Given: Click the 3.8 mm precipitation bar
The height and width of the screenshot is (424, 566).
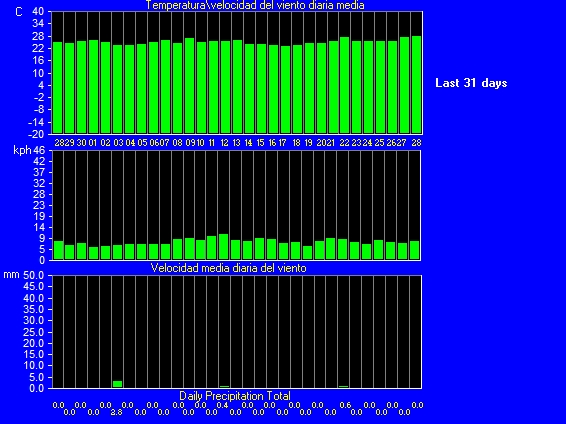Looking at the screenshot, I should [x=117, y=384].
